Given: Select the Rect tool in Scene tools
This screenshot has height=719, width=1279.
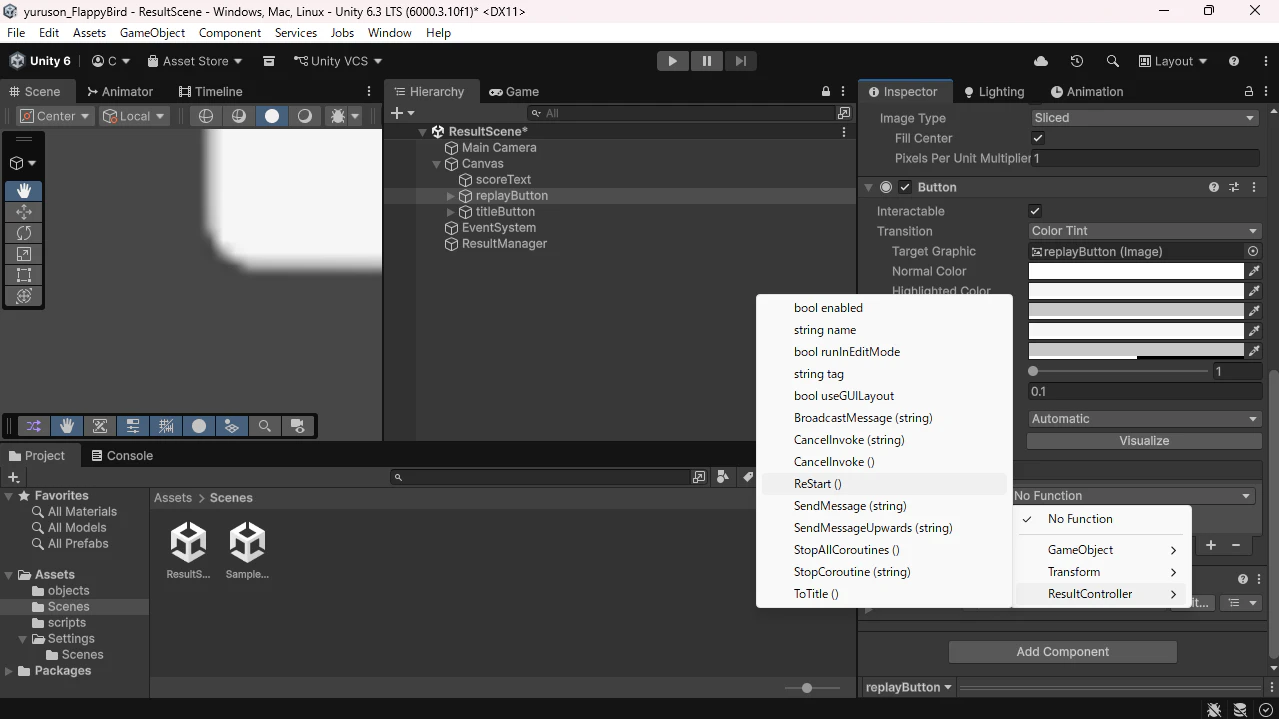Looking at the screenshot, I should [24, 275].
